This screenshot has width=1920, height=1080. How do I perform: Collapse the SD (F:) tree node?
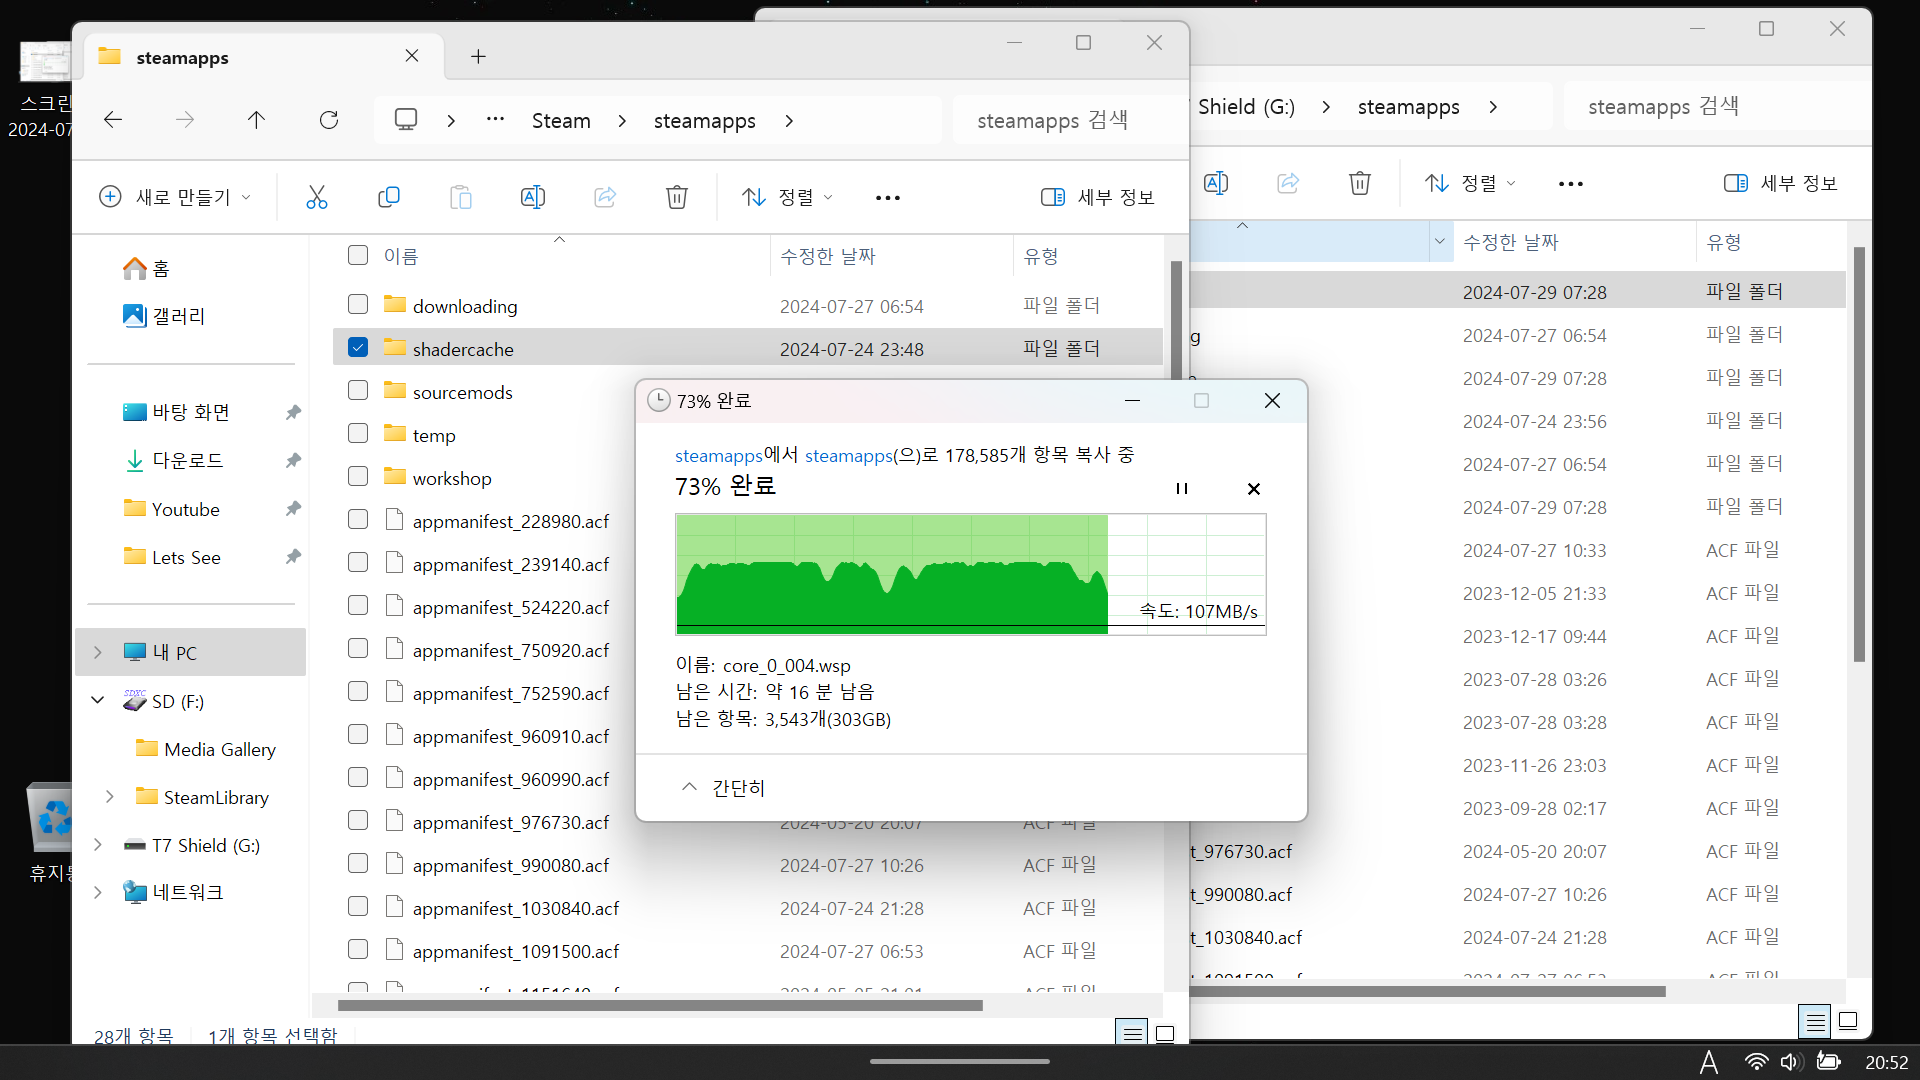(x=98, y=700)
